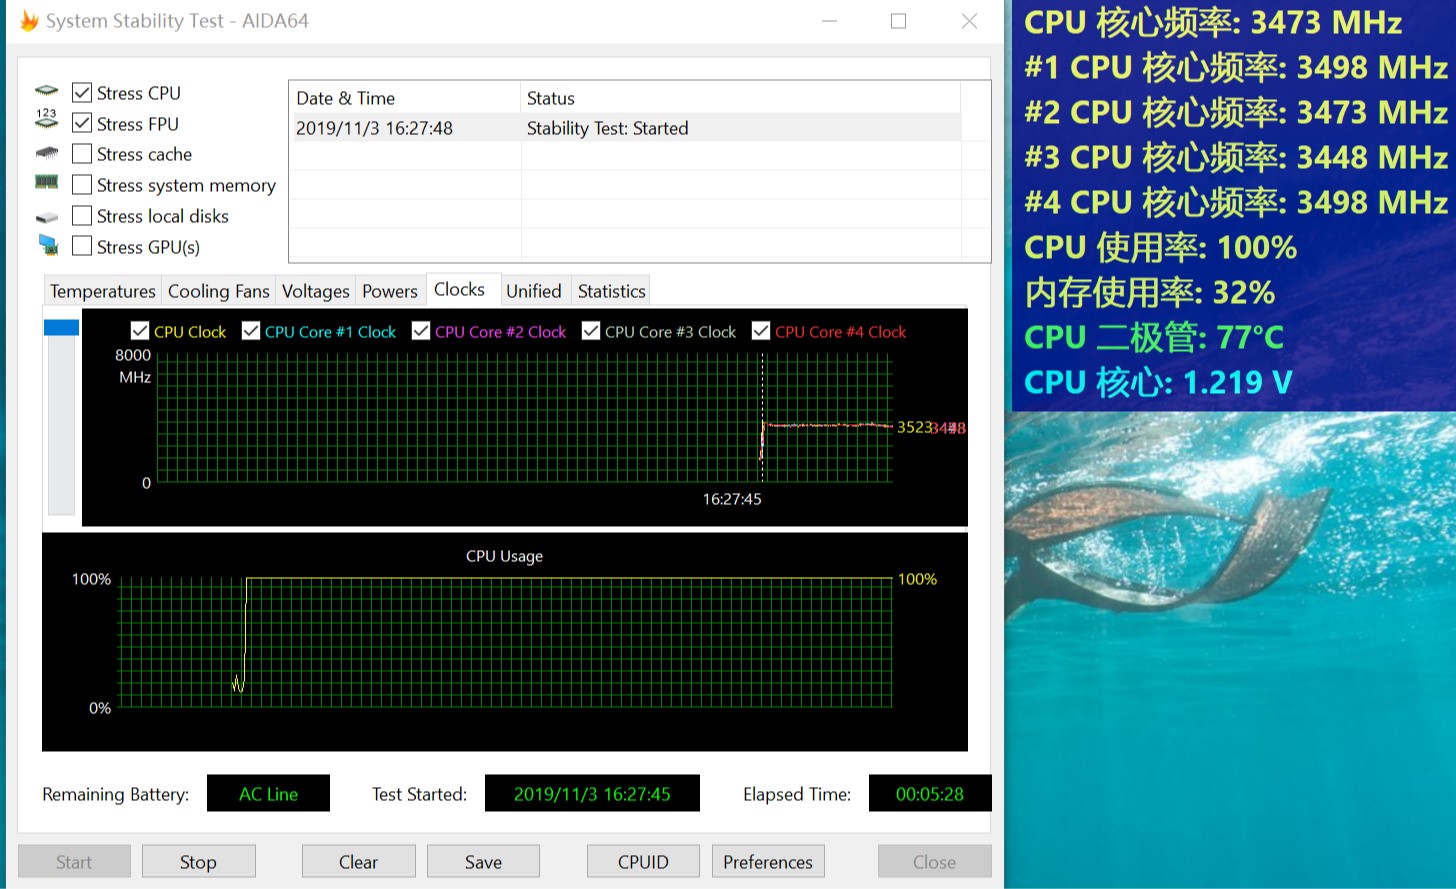Click the disk drive icon beside Stress local disks
1456x889 pixels.
pyautogui.click(x=46, y=217)
